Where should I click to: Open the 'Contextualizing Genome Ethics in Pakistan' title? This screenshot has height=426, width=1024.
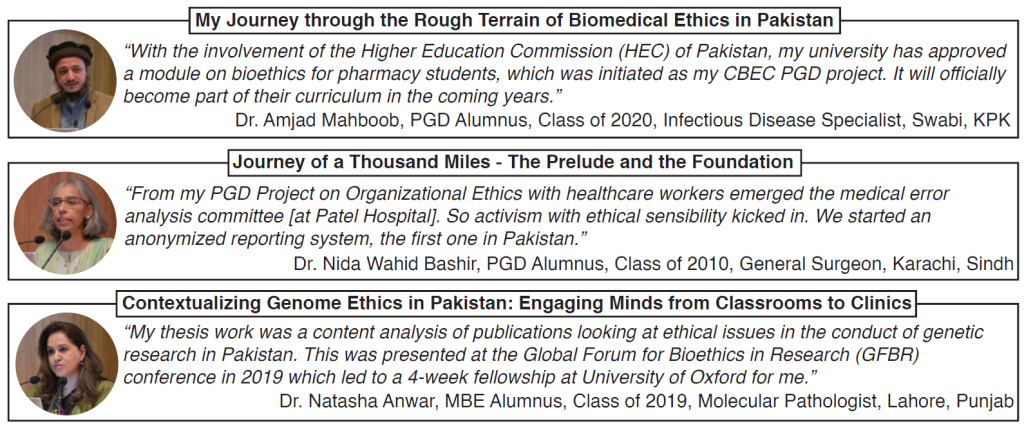pyautogui.click(x=516, y=303)
